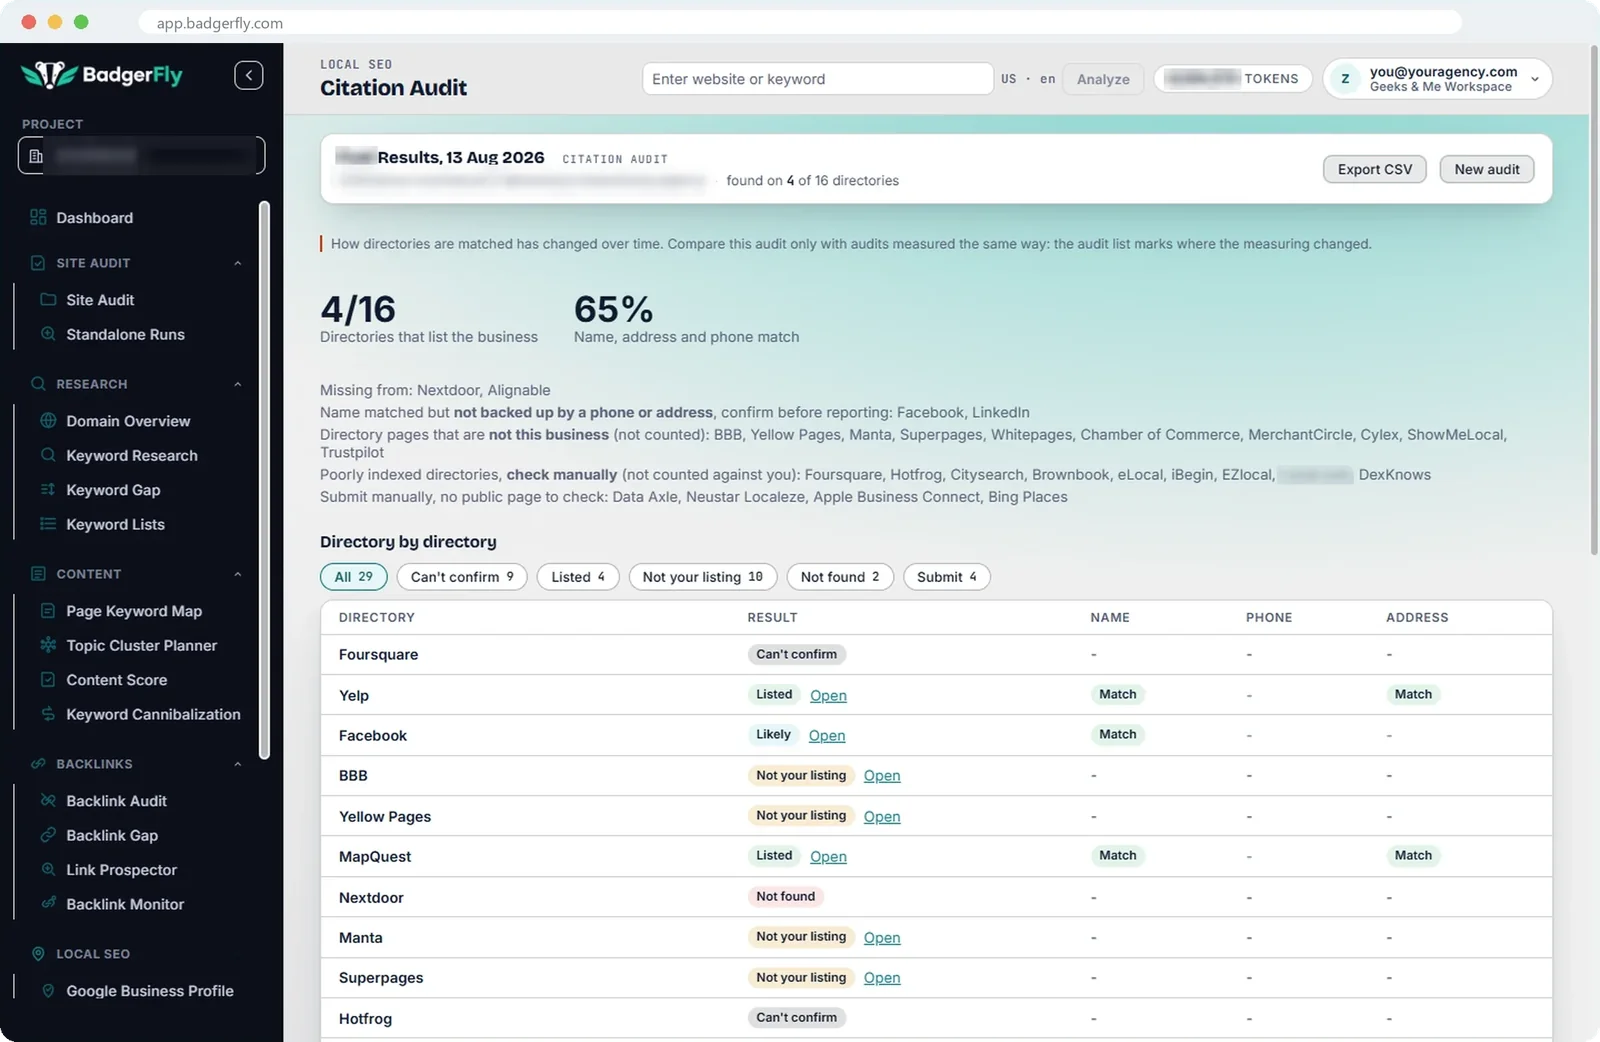This screenshot has width=1600, height=1042.
Task: Click the sidebar scrollbar
Action: (264, 480)
